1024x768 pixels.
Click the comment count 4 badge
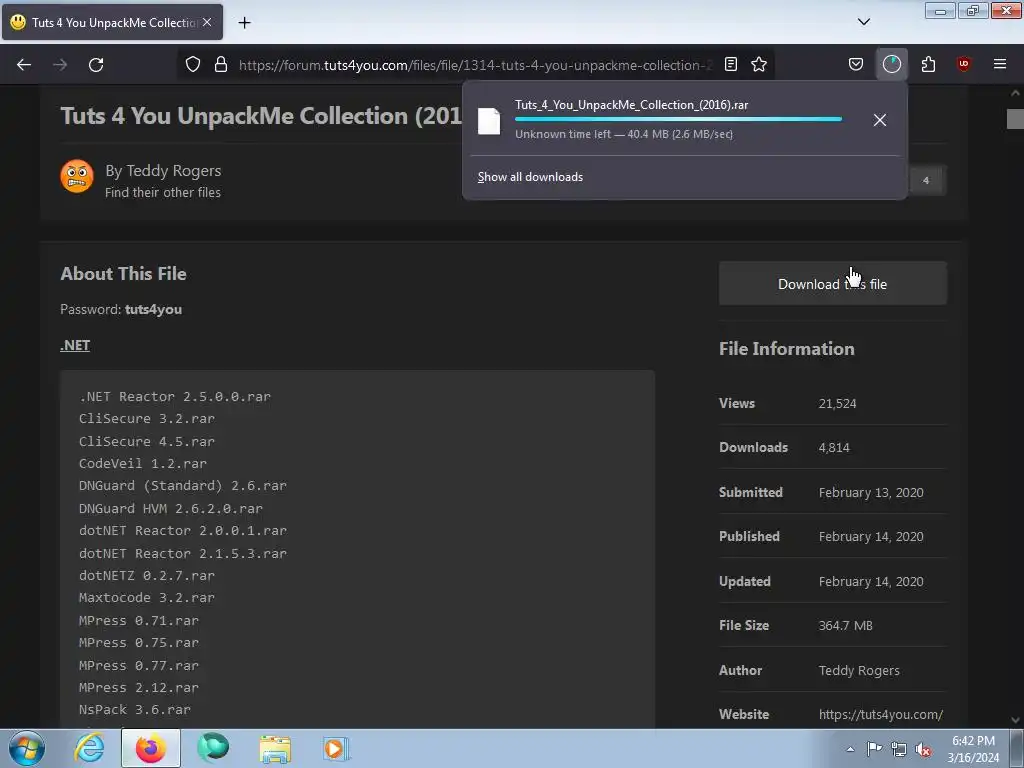925,180
